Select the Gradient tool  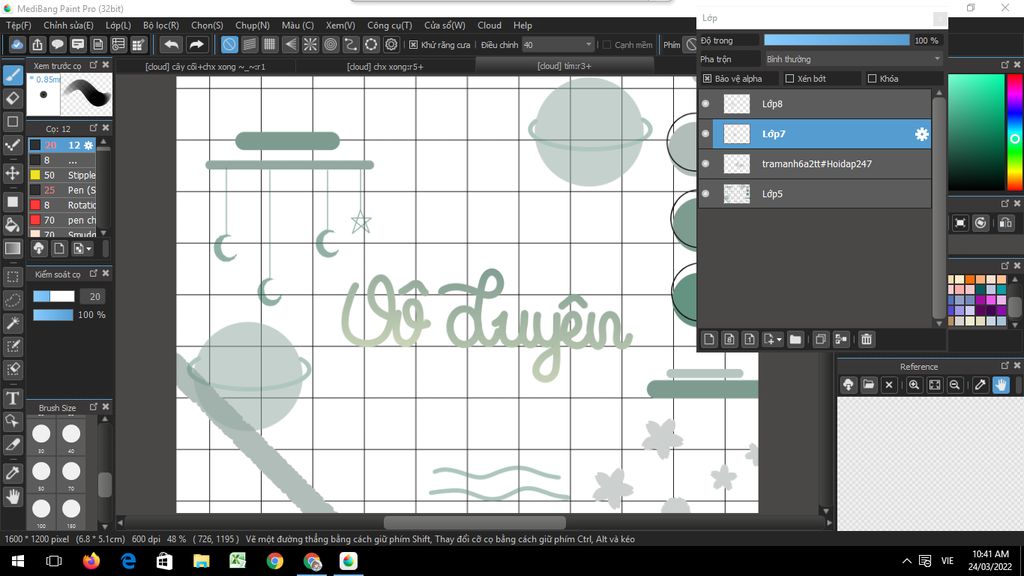coord(12,248)
